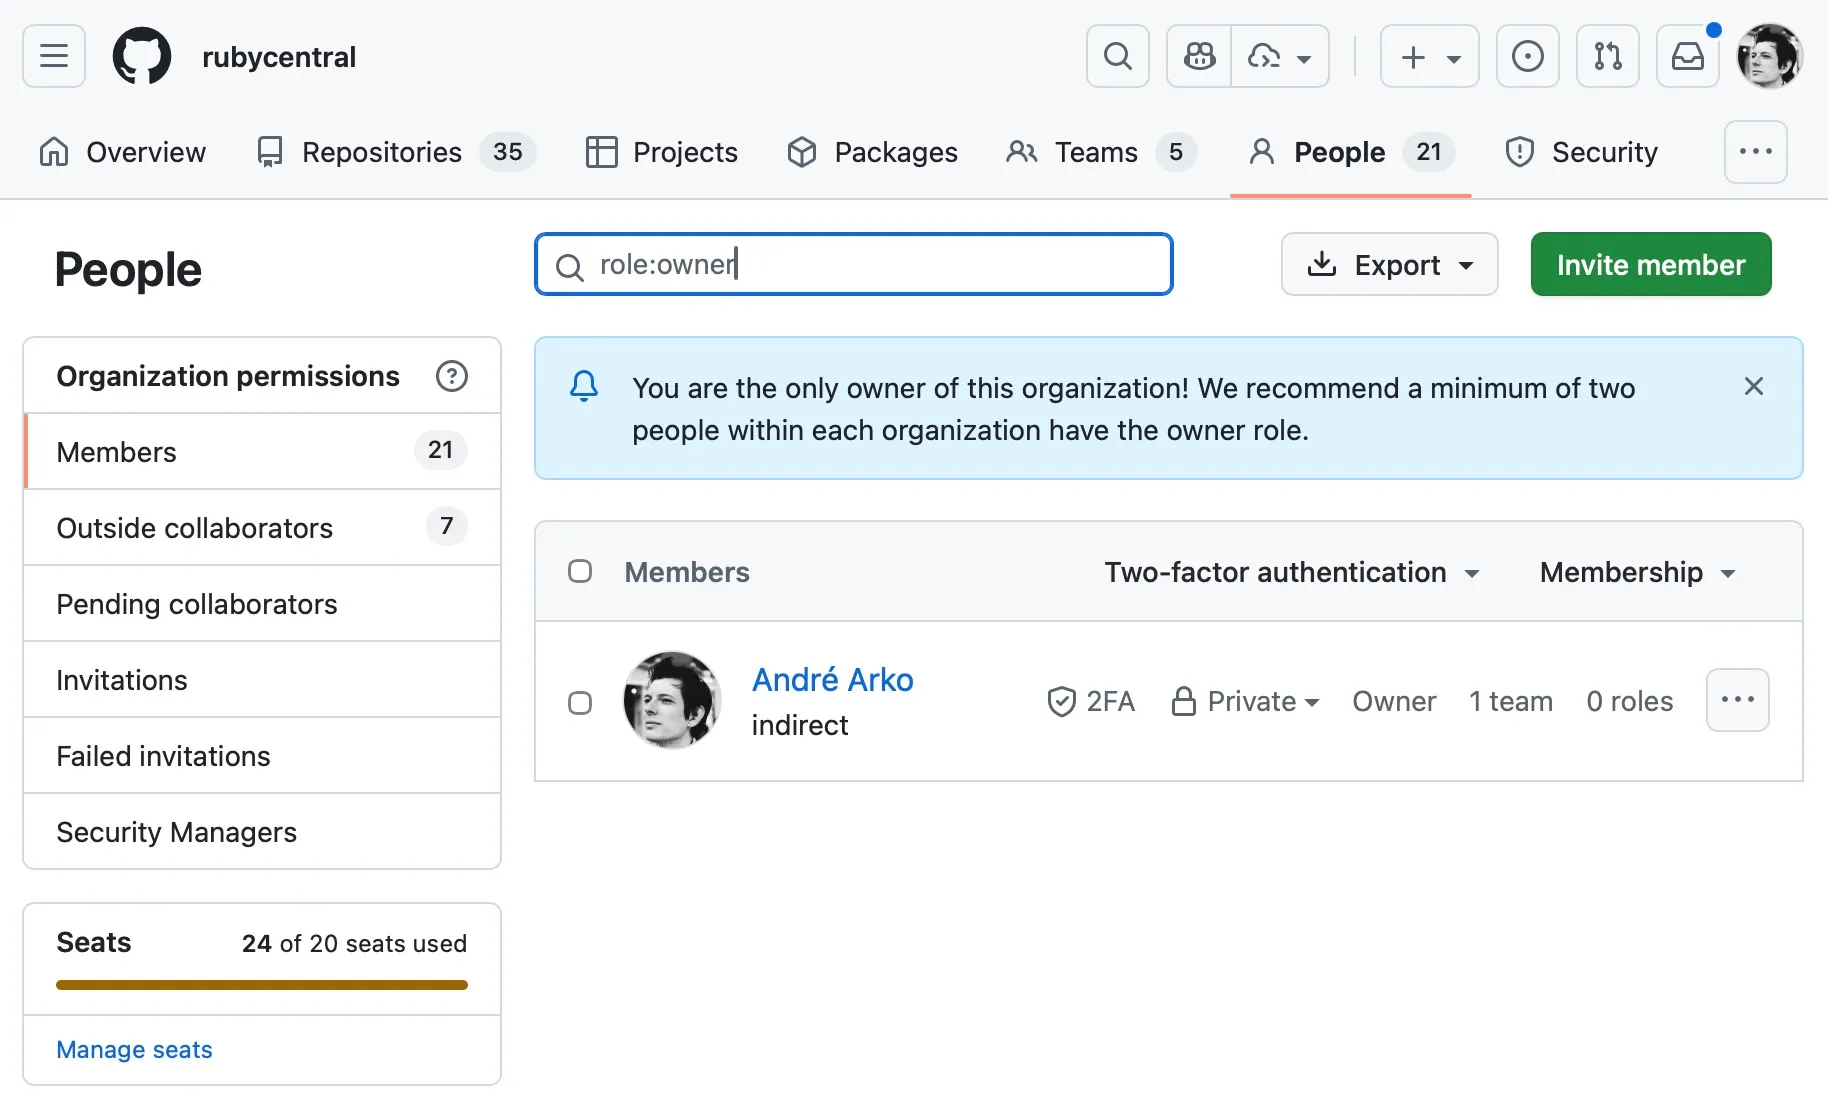Click the Organization permissions help icon

click(452, 376)
